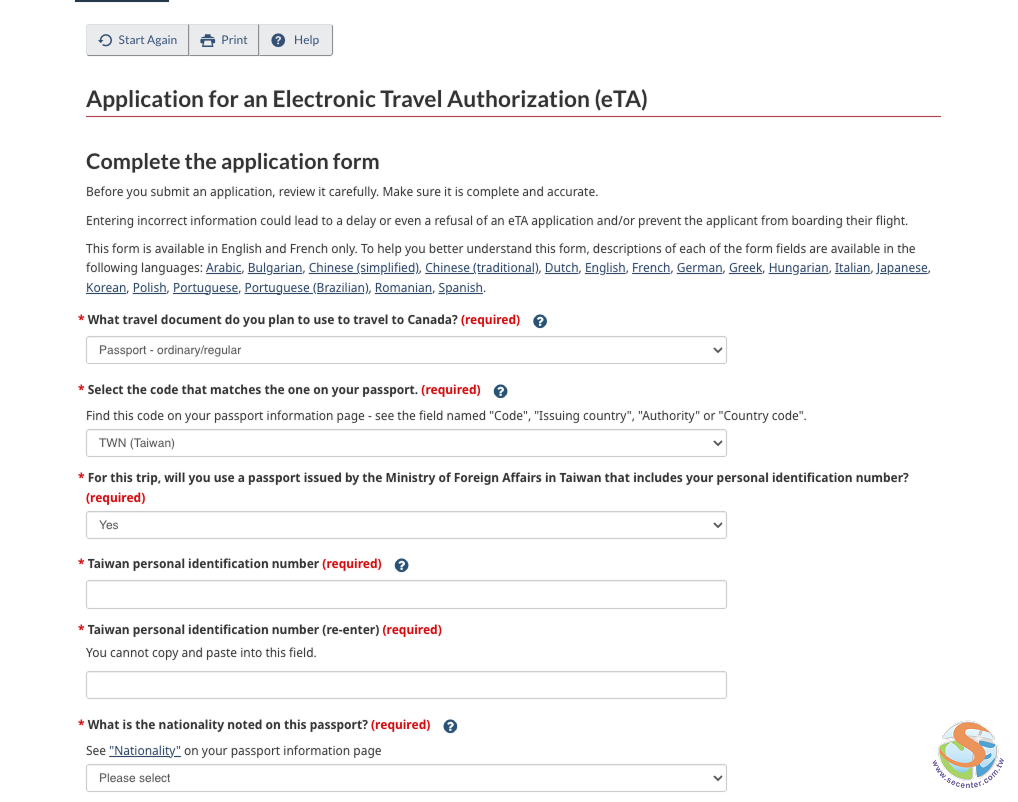Click help icon beside travel document question
Viewport: 1018px width, 802px height.
pyautogui.click(x=540, y=321)
